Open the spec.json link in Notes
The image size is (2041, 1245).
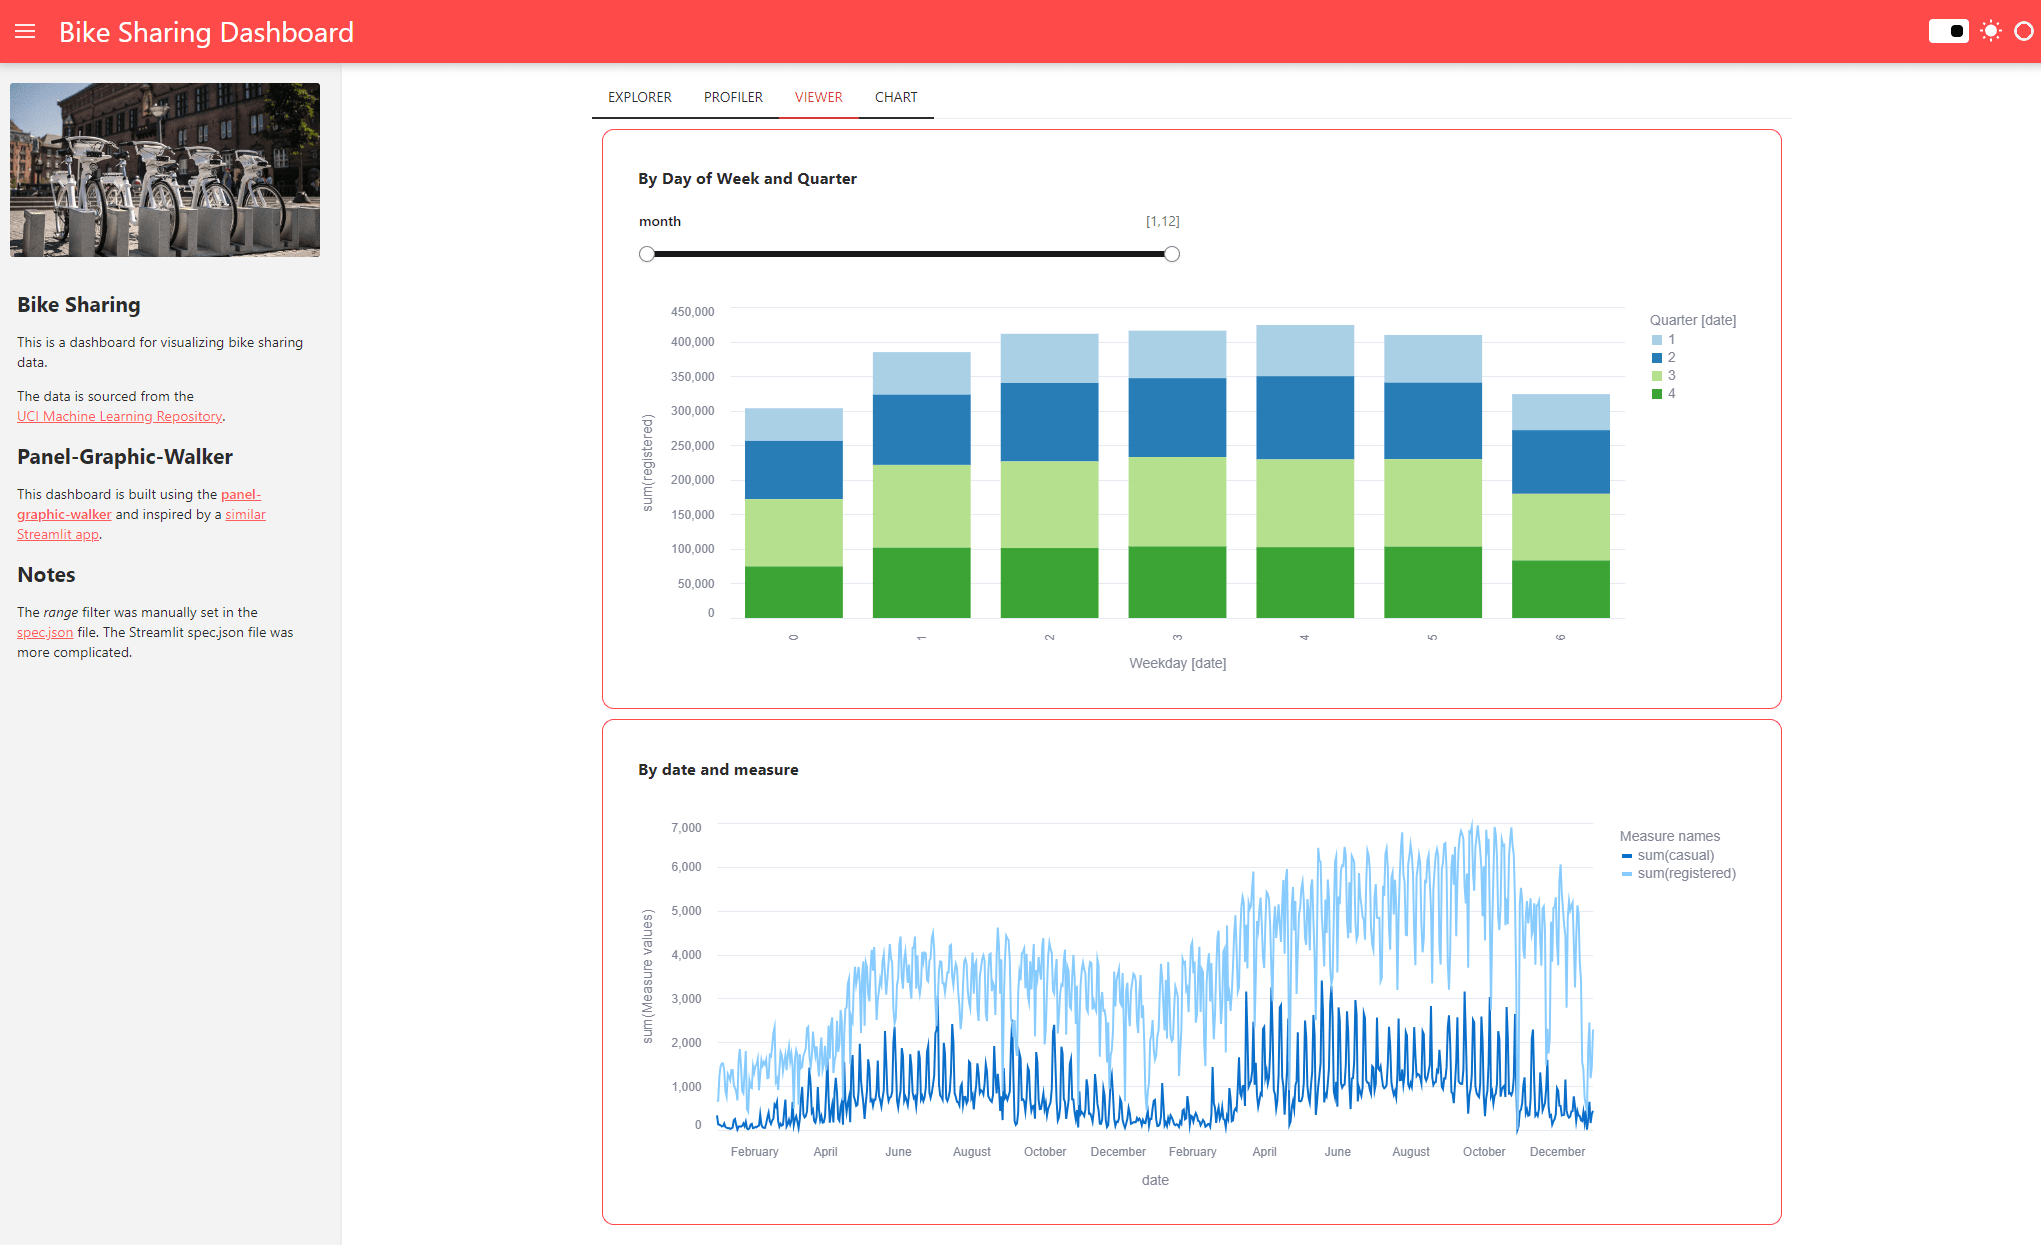pos(44,632)
